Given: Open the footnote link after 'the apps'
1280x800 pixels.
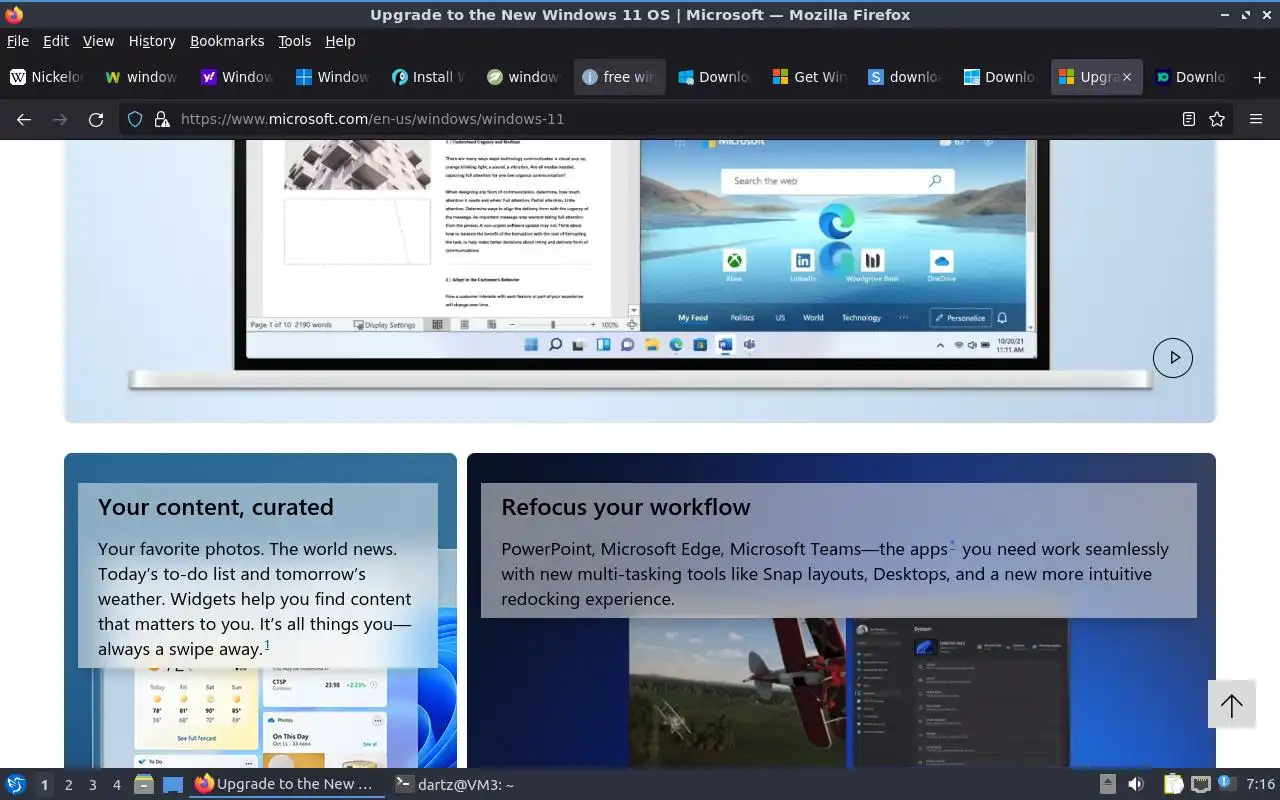Looking at the screenshot, I should 952,544.
